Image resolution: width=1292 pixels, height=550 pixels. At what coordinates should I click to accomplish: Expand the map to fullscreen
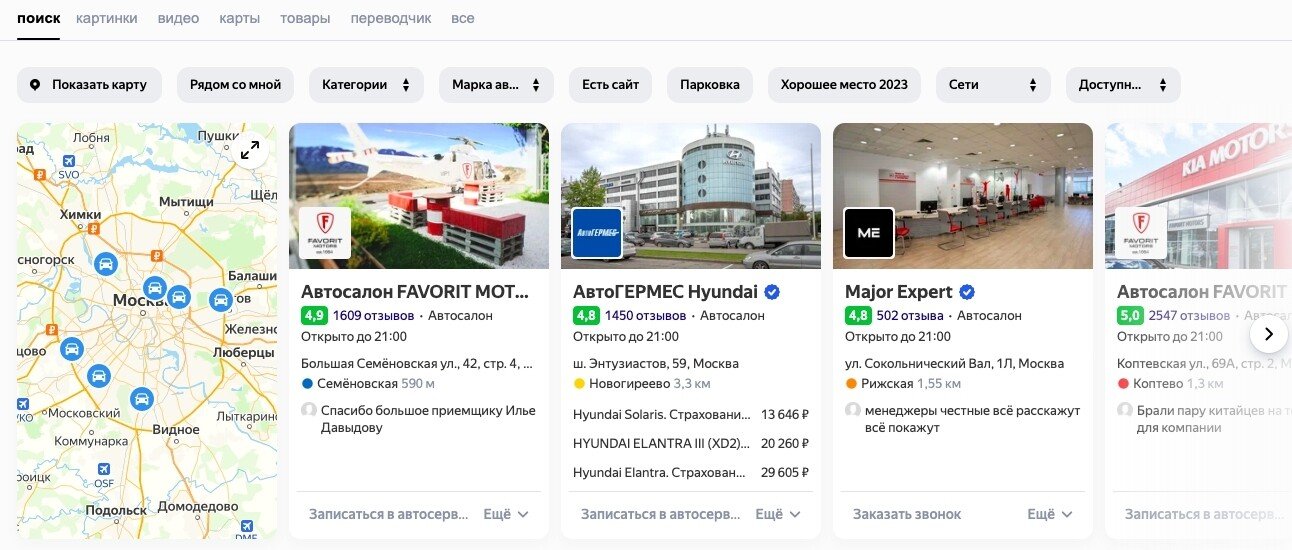[250, 150]
